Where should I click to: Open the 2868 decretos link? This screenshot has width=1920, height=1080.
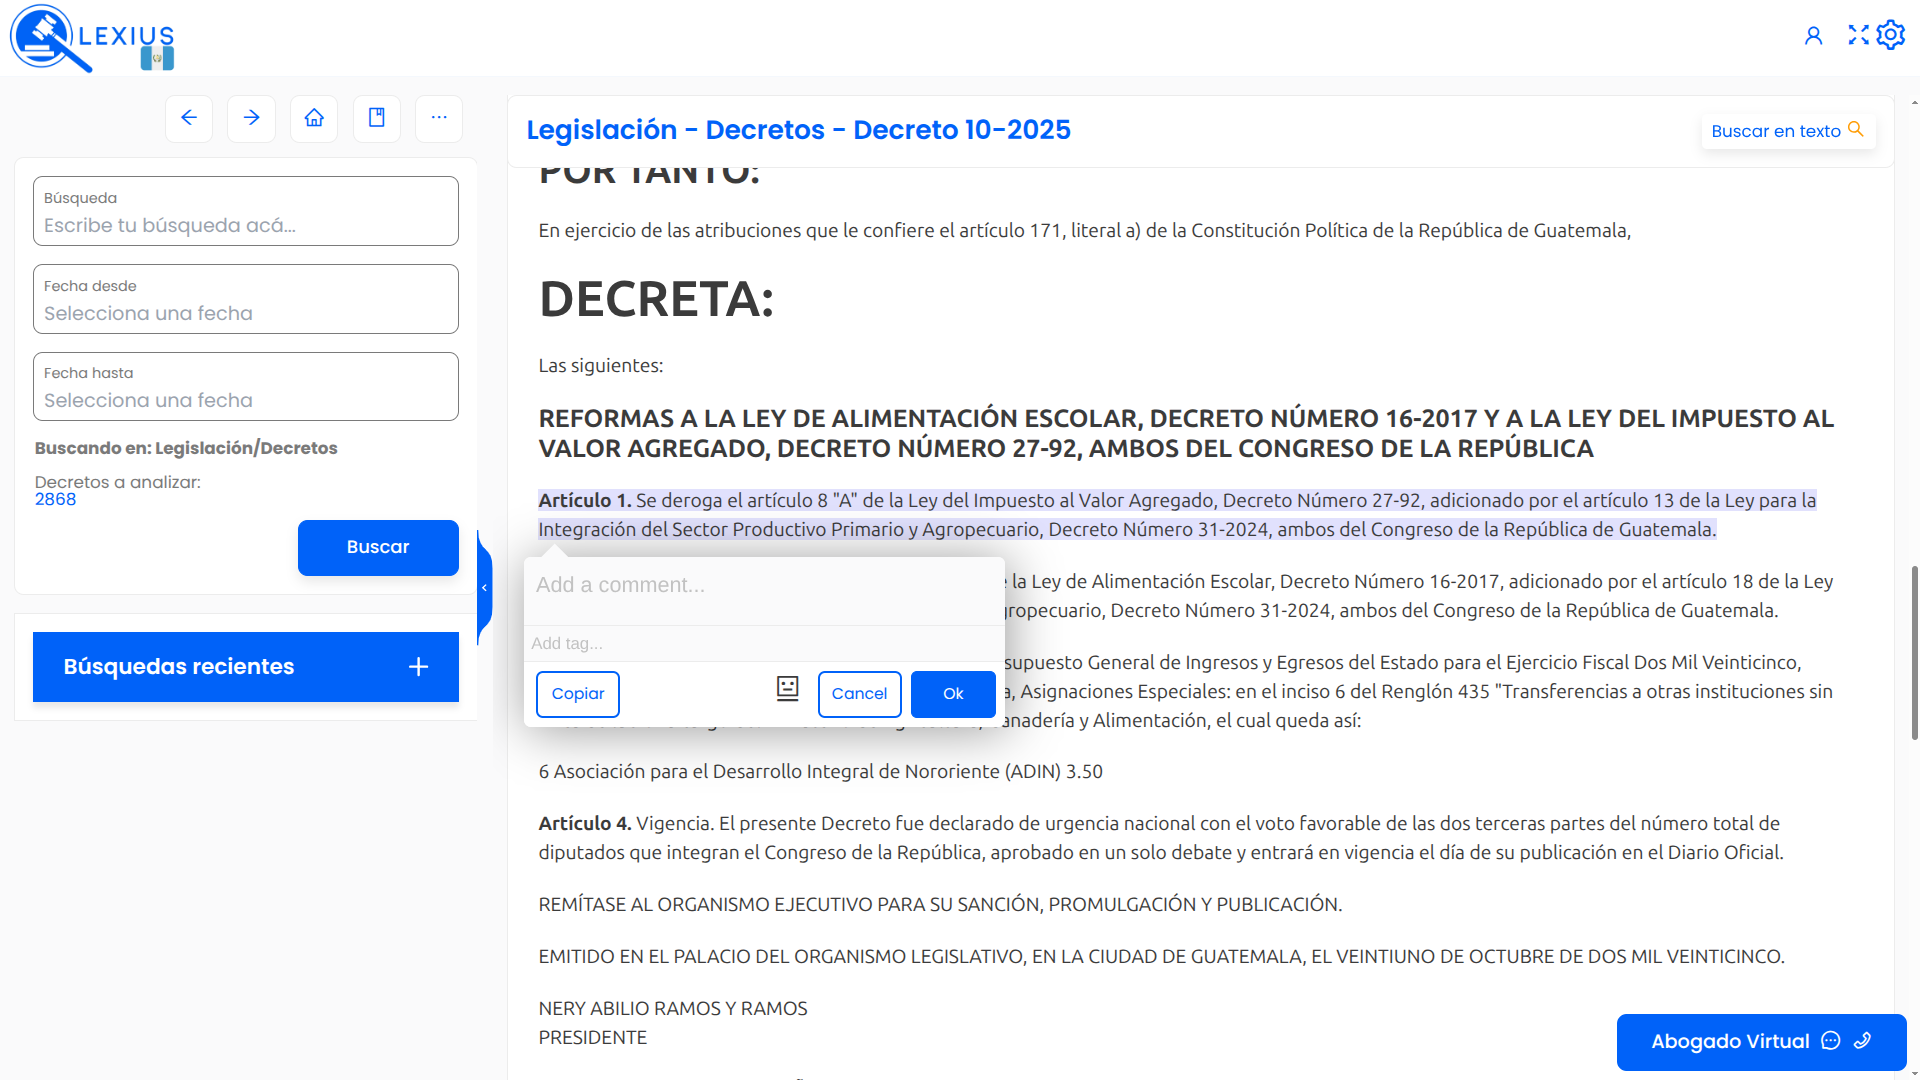click(56, 499)
